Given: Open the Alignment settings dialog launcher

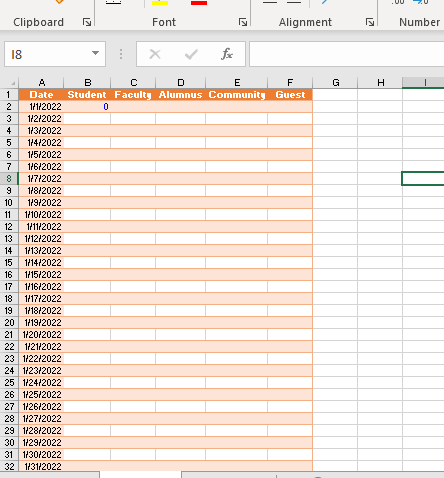Looking at the screenshot, I should click(370, 22).
